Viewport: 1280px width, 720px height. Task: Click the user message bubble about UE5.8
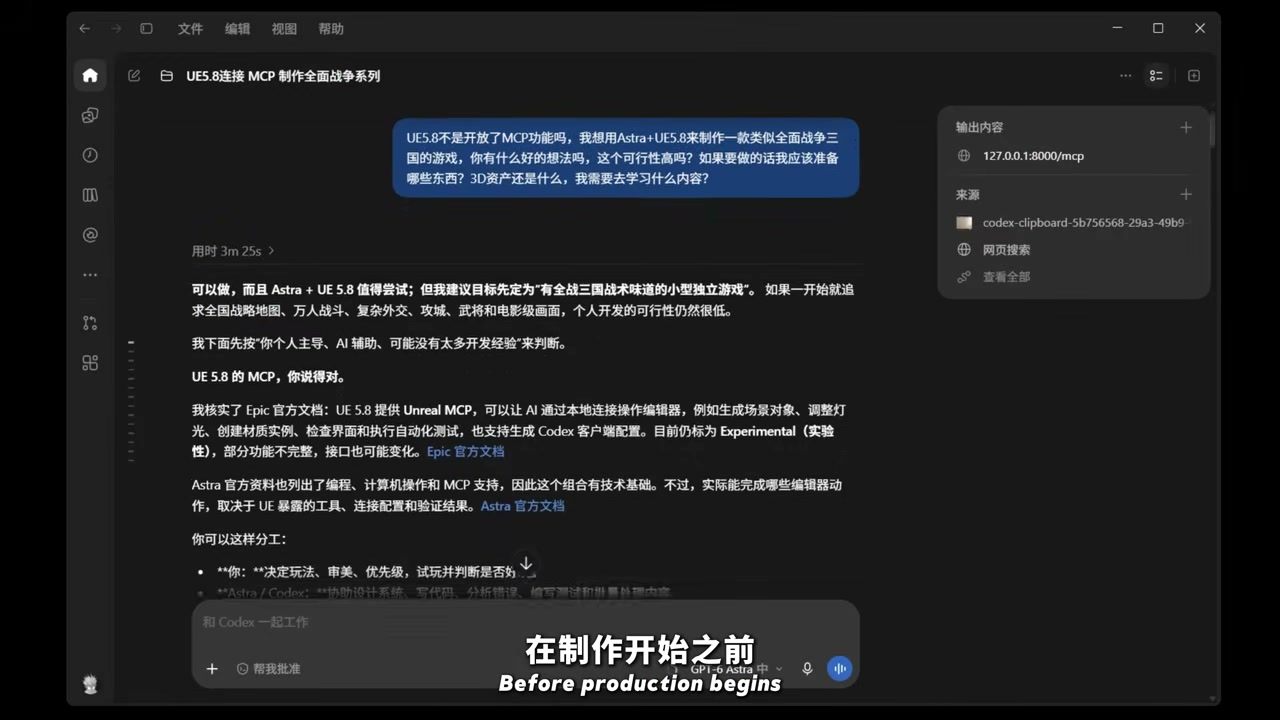(625, 158)
